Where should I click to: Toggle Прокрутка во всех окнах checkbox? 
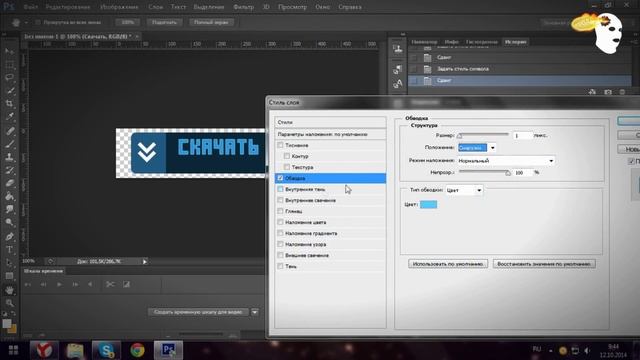pyautogui.click(x=38, y=22)
